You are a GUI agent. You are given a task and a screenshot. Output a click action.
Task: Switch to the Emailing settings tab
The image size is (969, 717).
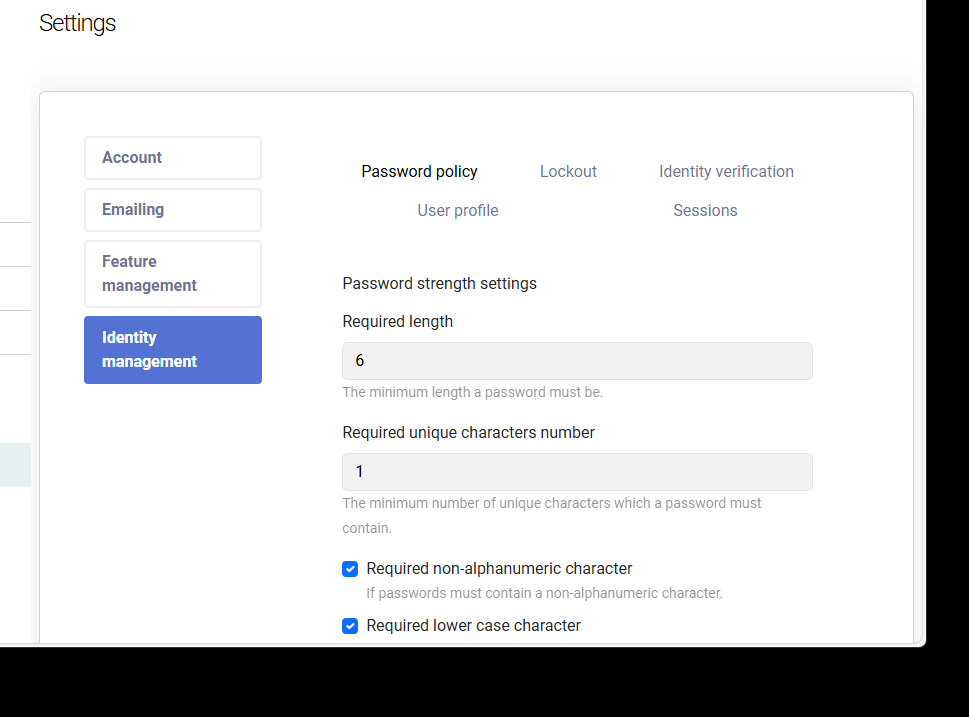[172, 210]
